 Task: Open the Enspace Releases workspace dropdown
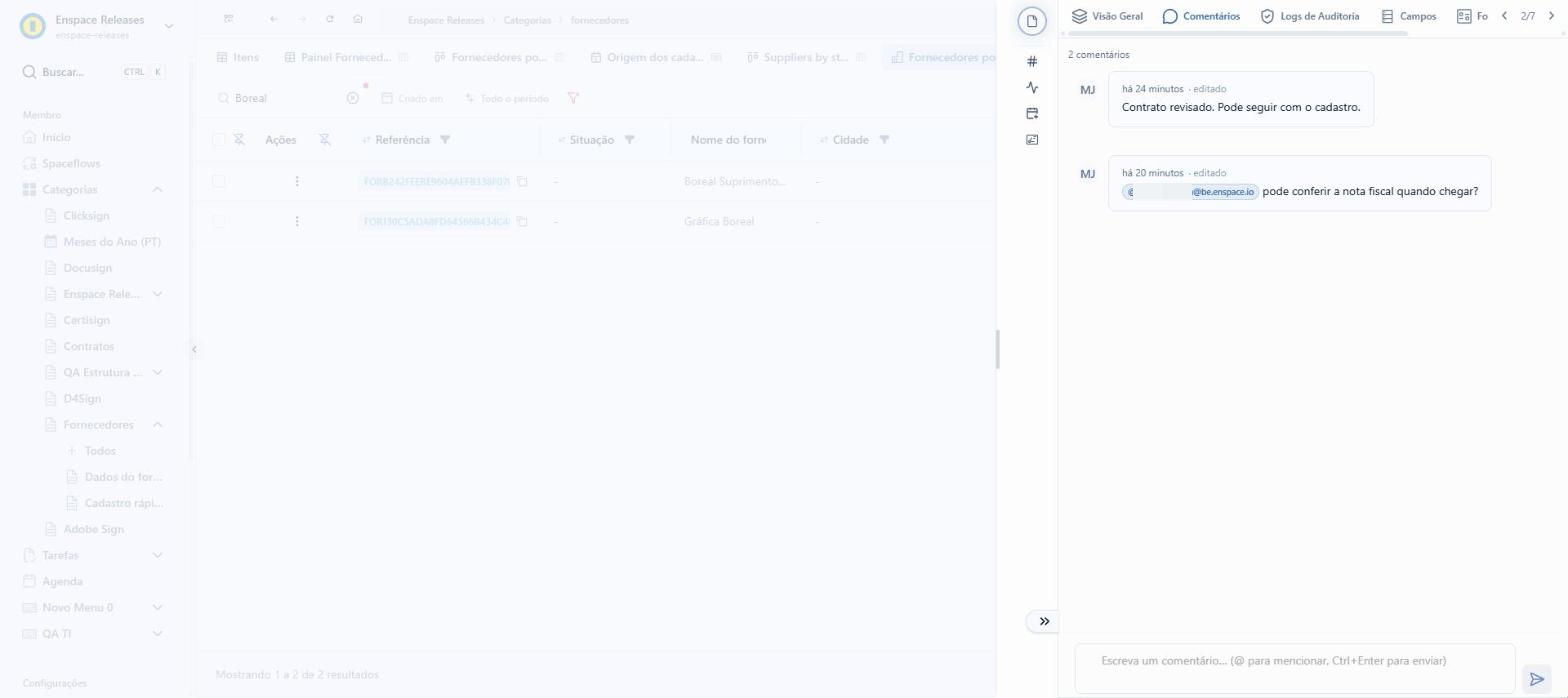coord(168,26)
